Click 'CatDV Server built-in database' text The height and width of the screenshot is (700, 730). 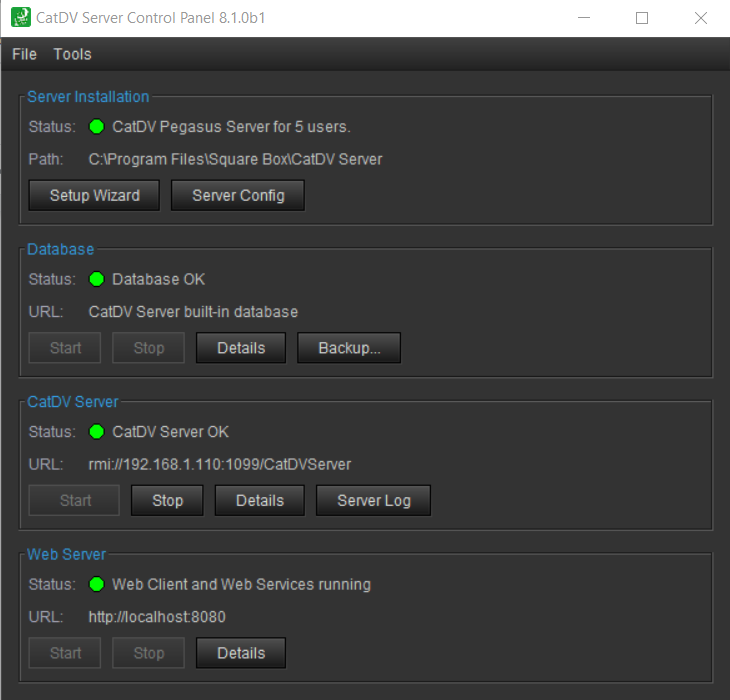[x=193, y=312]
